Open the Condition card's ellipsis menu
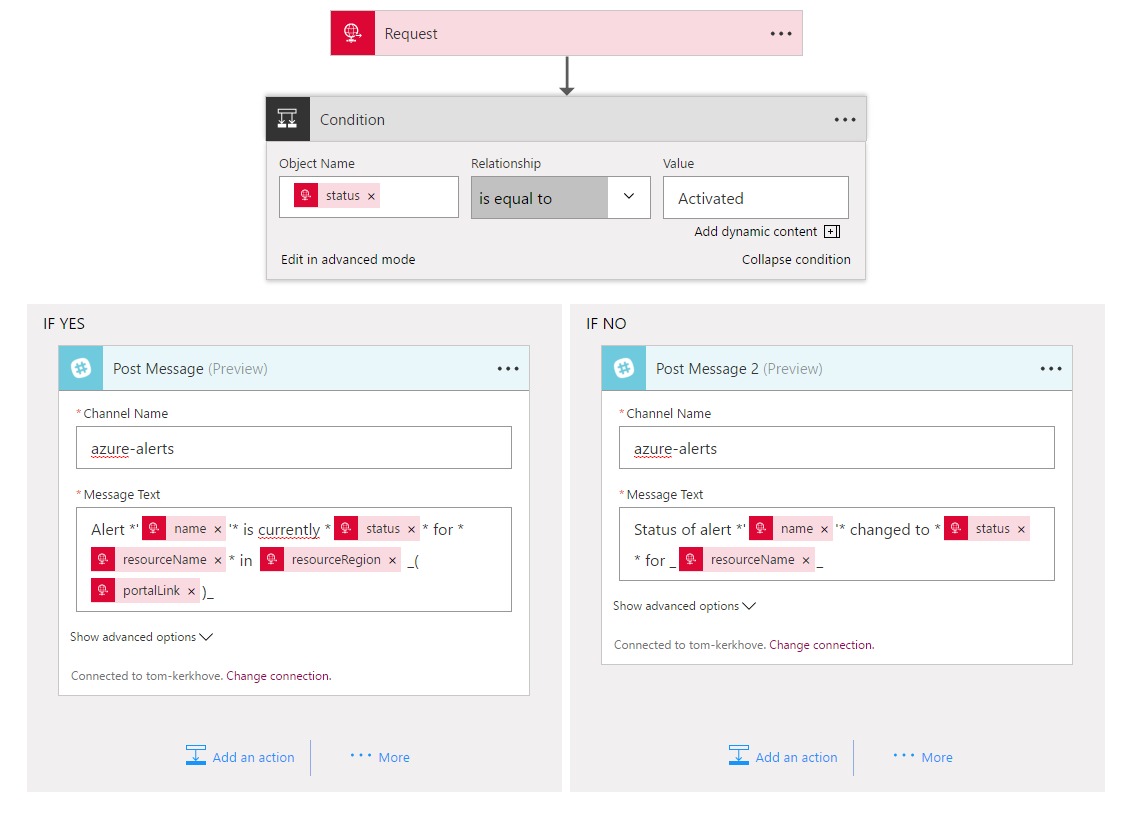The image size is (1122, 822). click(x=845, y=119)
